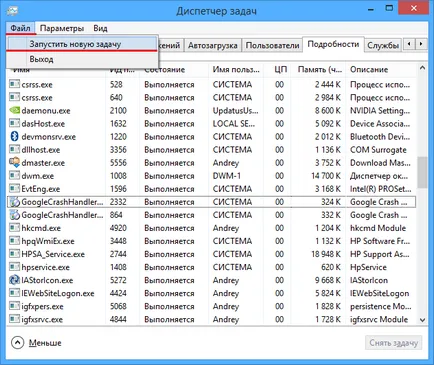The width and height of the screenshot is (434, 365).
Task: Click the dasHost.exe process icon
Action: (14, 123)
